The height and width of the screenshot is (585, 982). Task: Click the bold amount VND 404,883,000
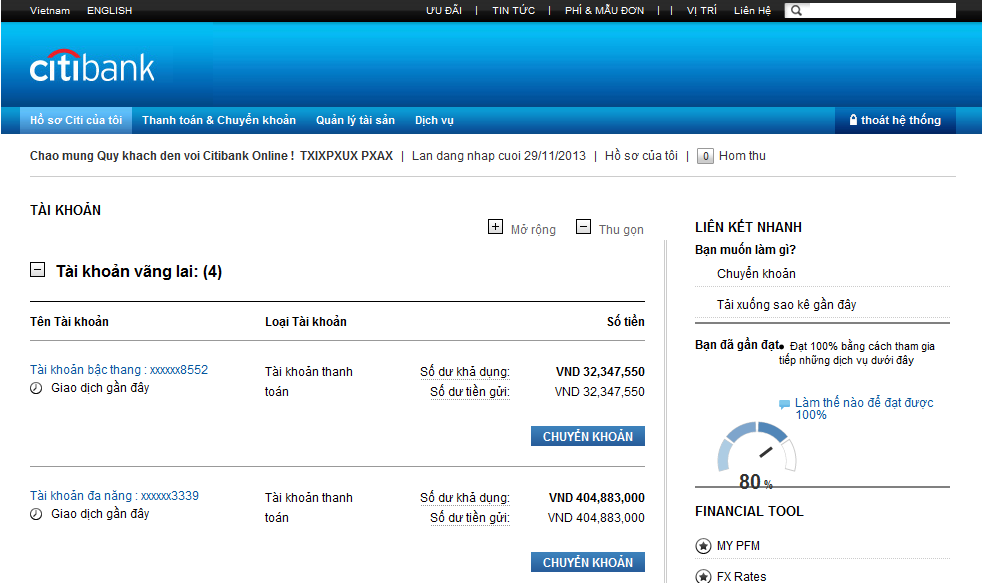597,498
